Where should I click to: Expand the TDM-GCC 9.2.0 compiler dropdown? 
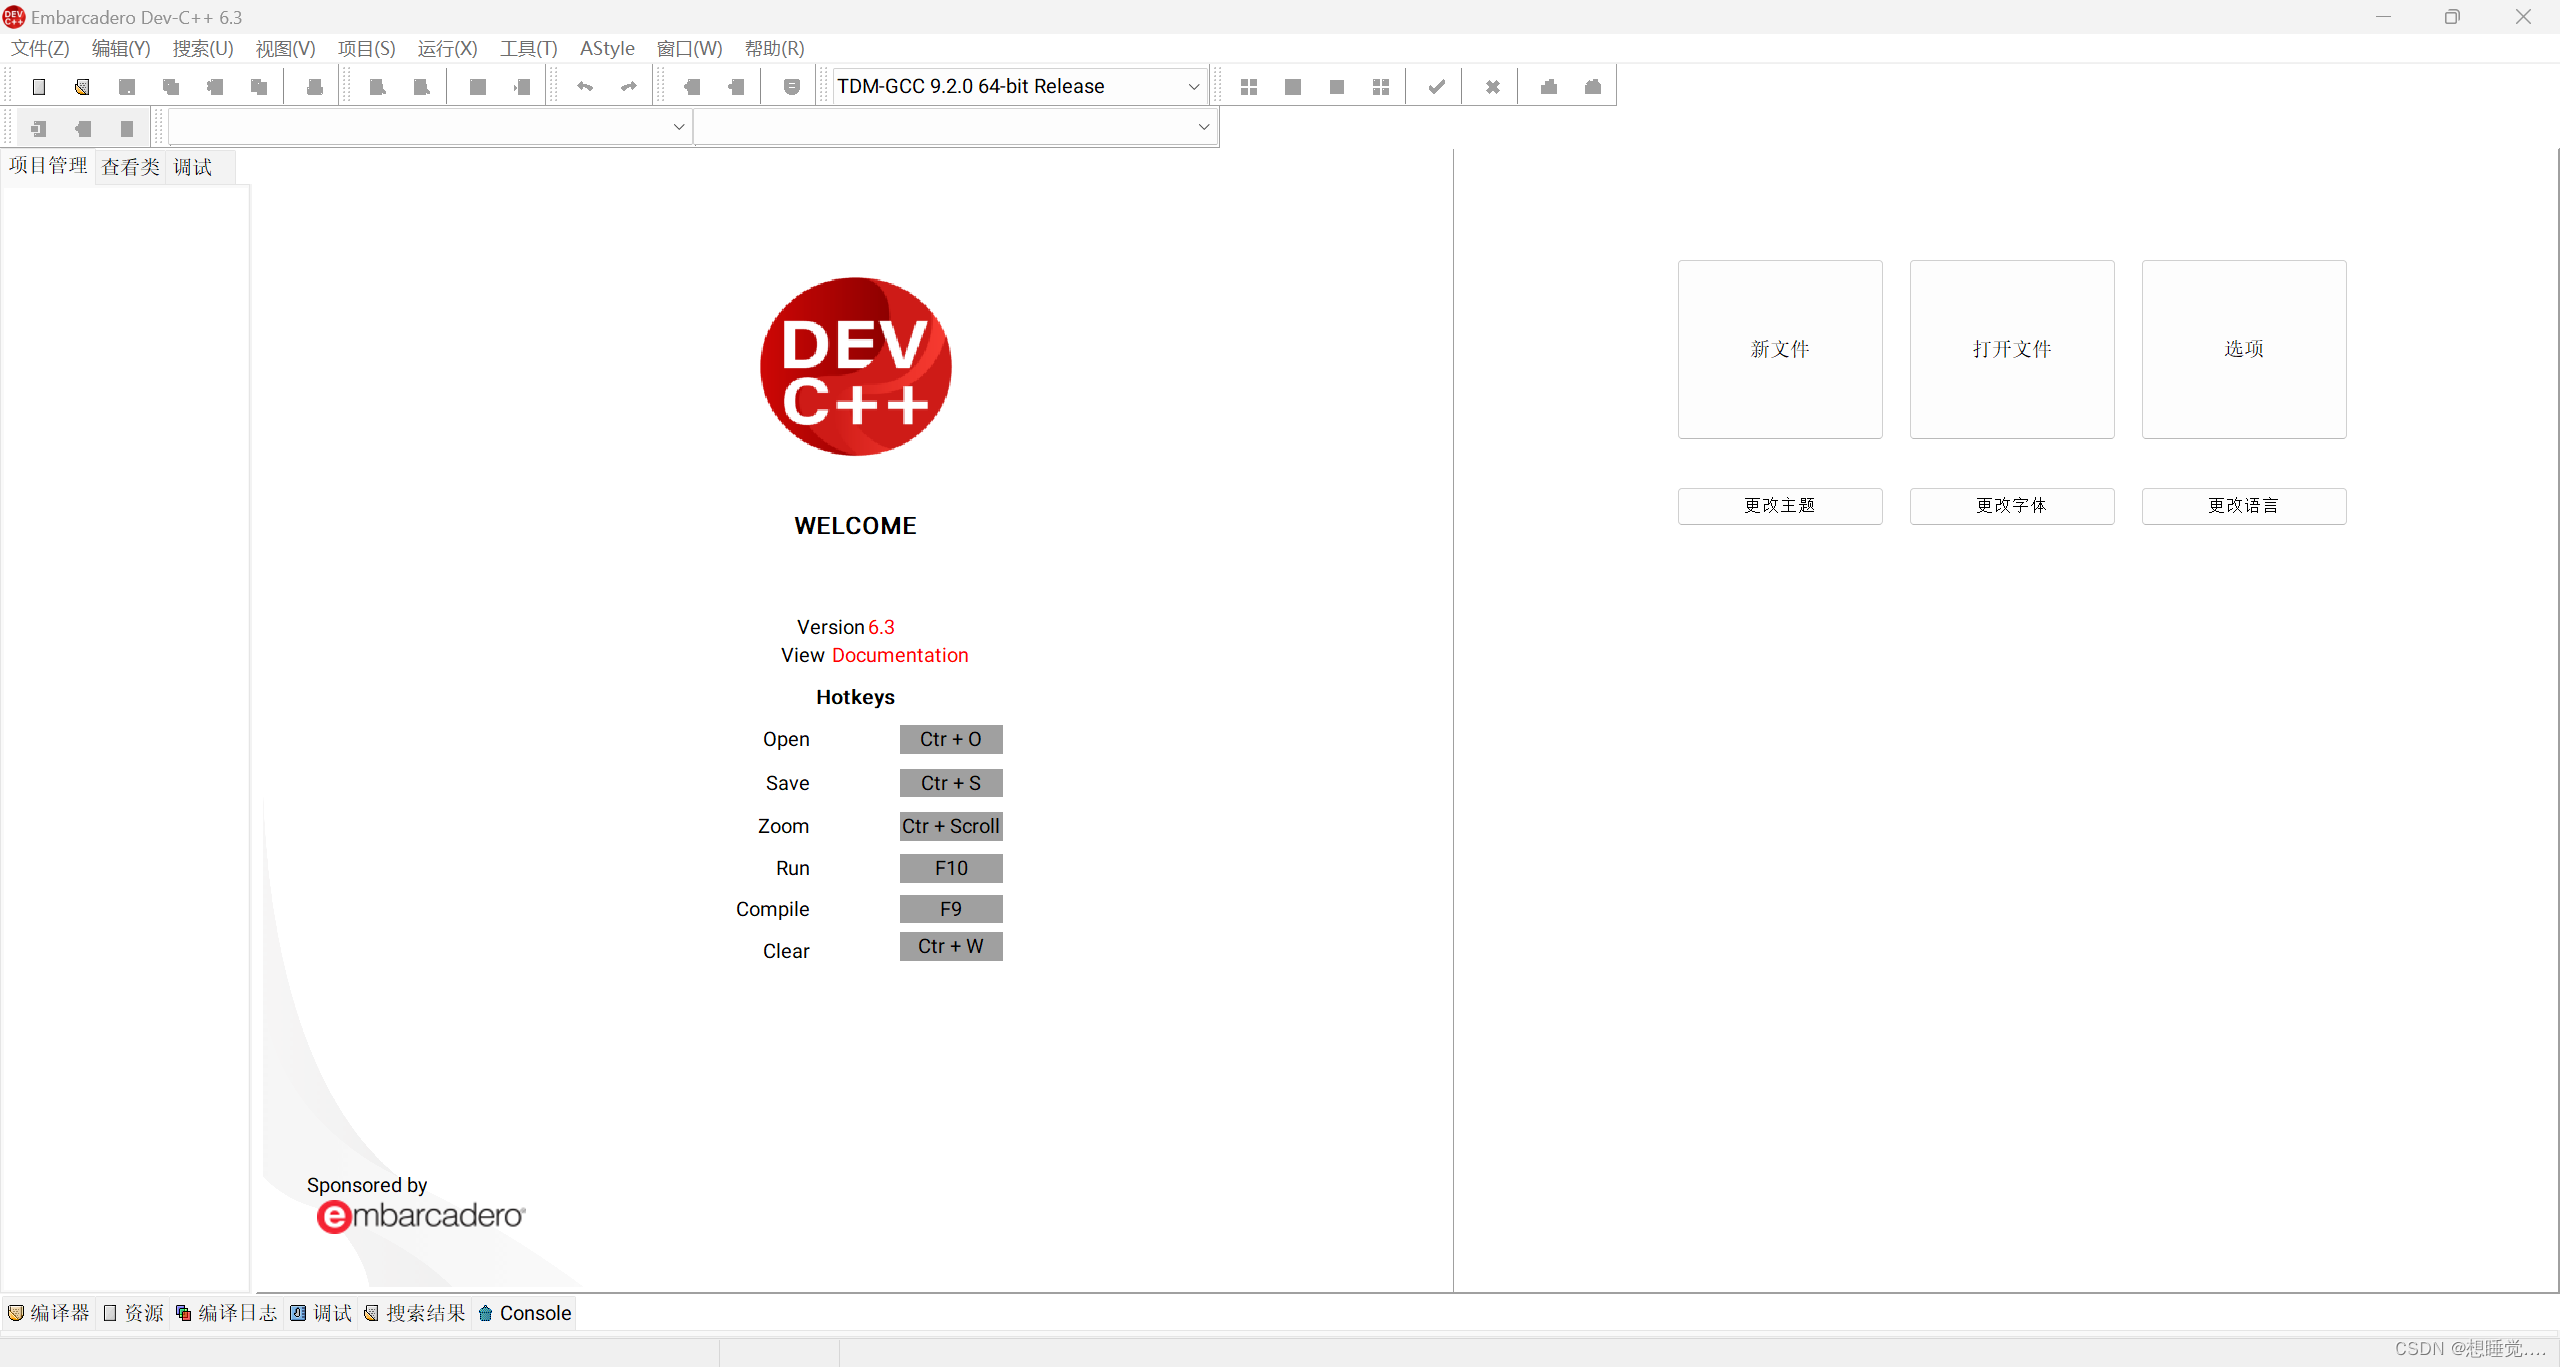[x=1193, y=86]
